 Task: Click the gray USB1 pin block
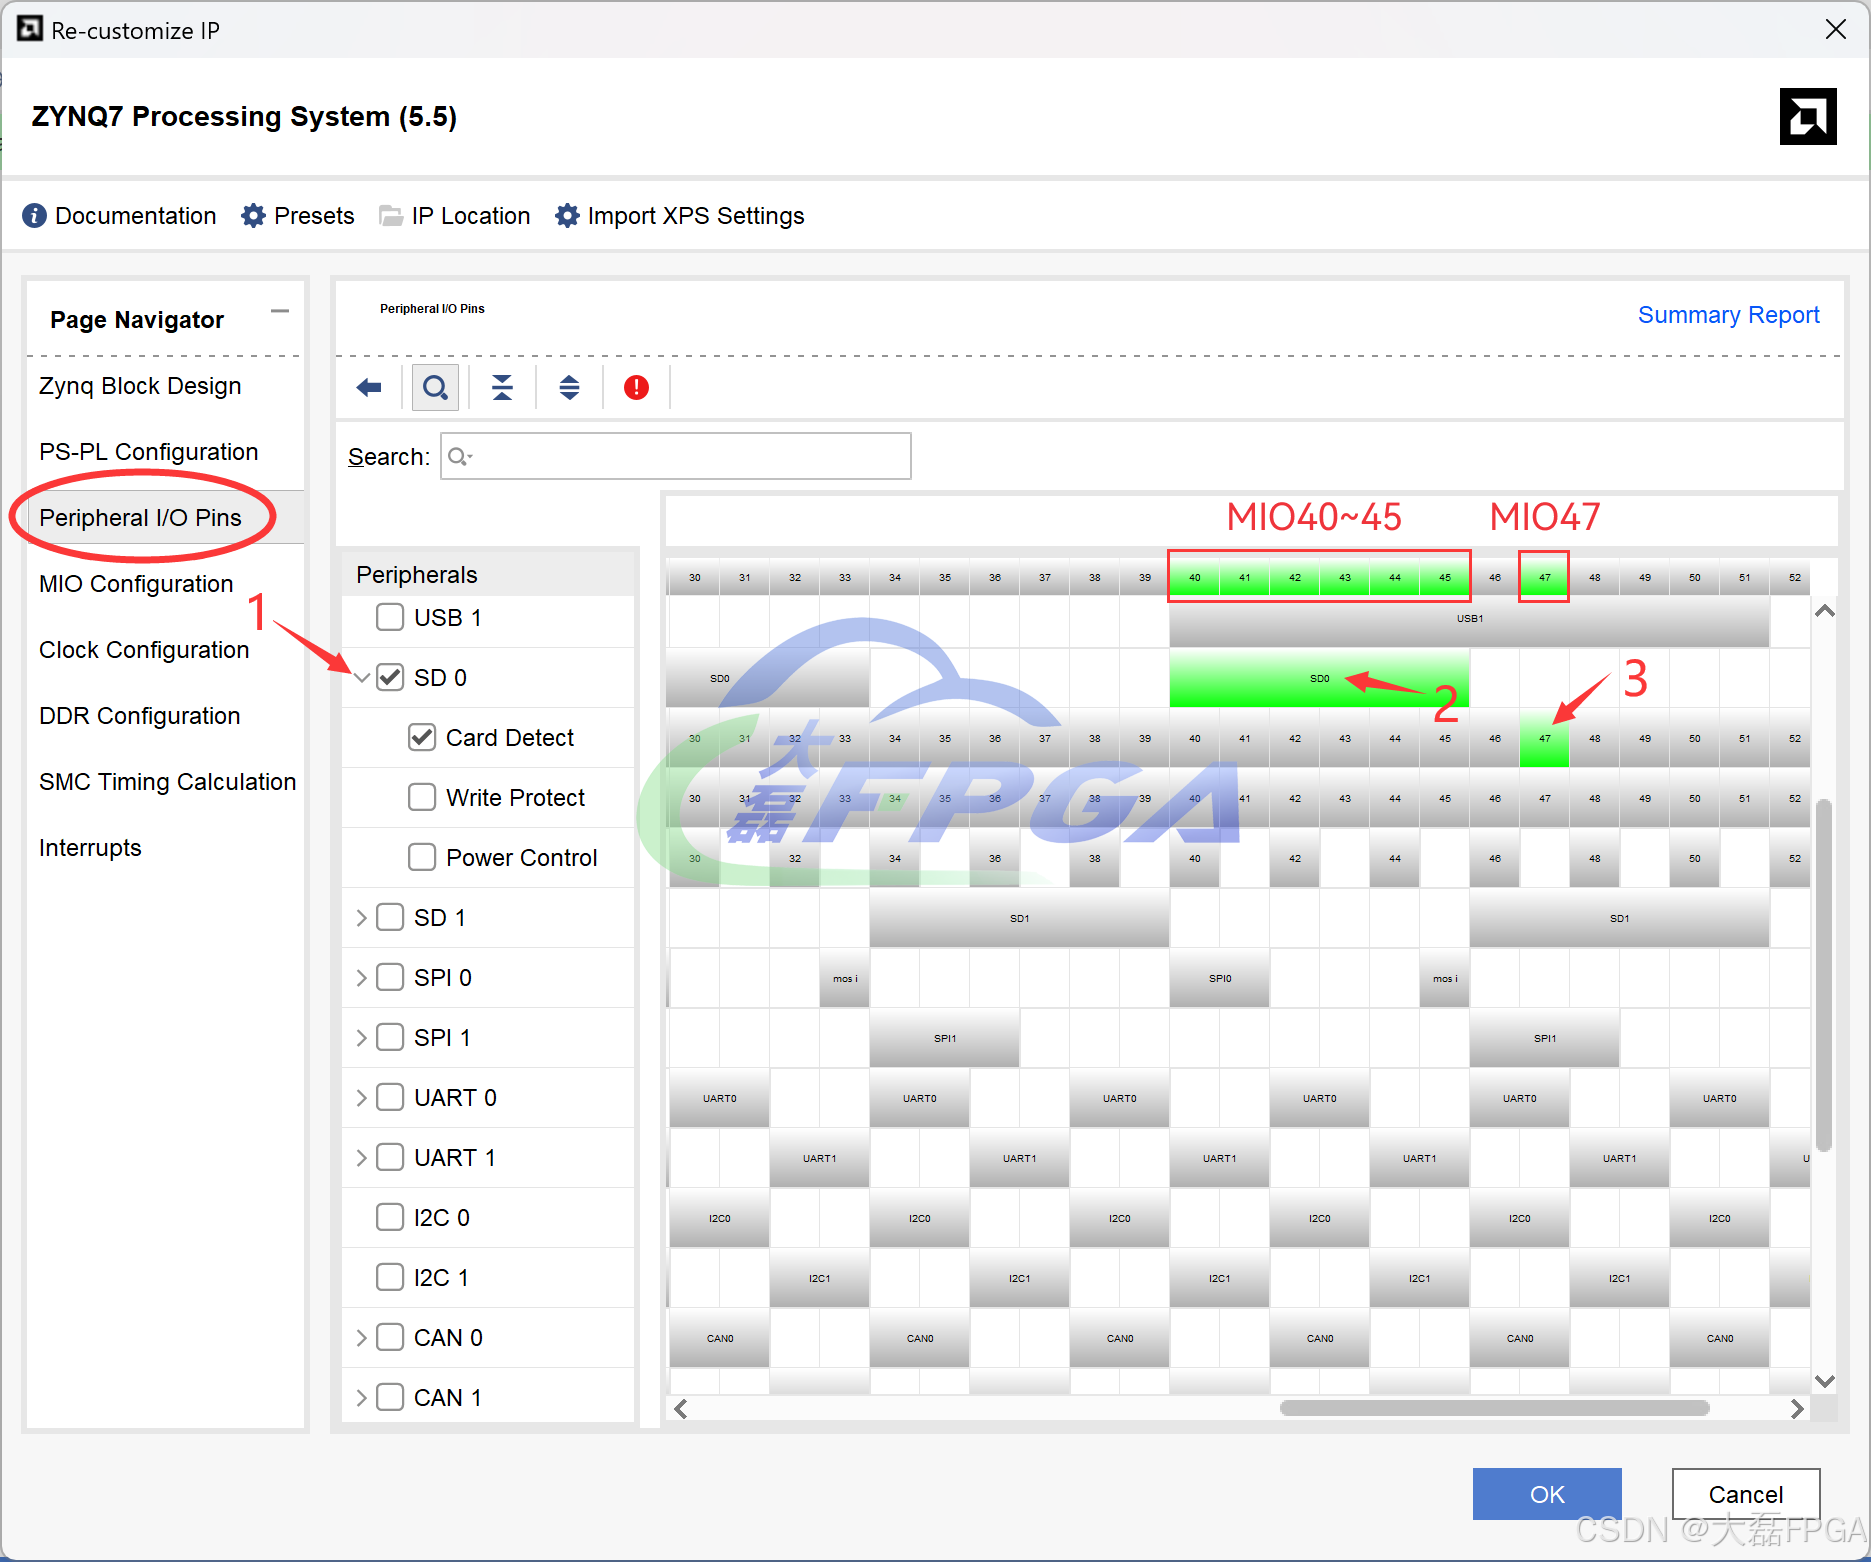[1469, 619]
